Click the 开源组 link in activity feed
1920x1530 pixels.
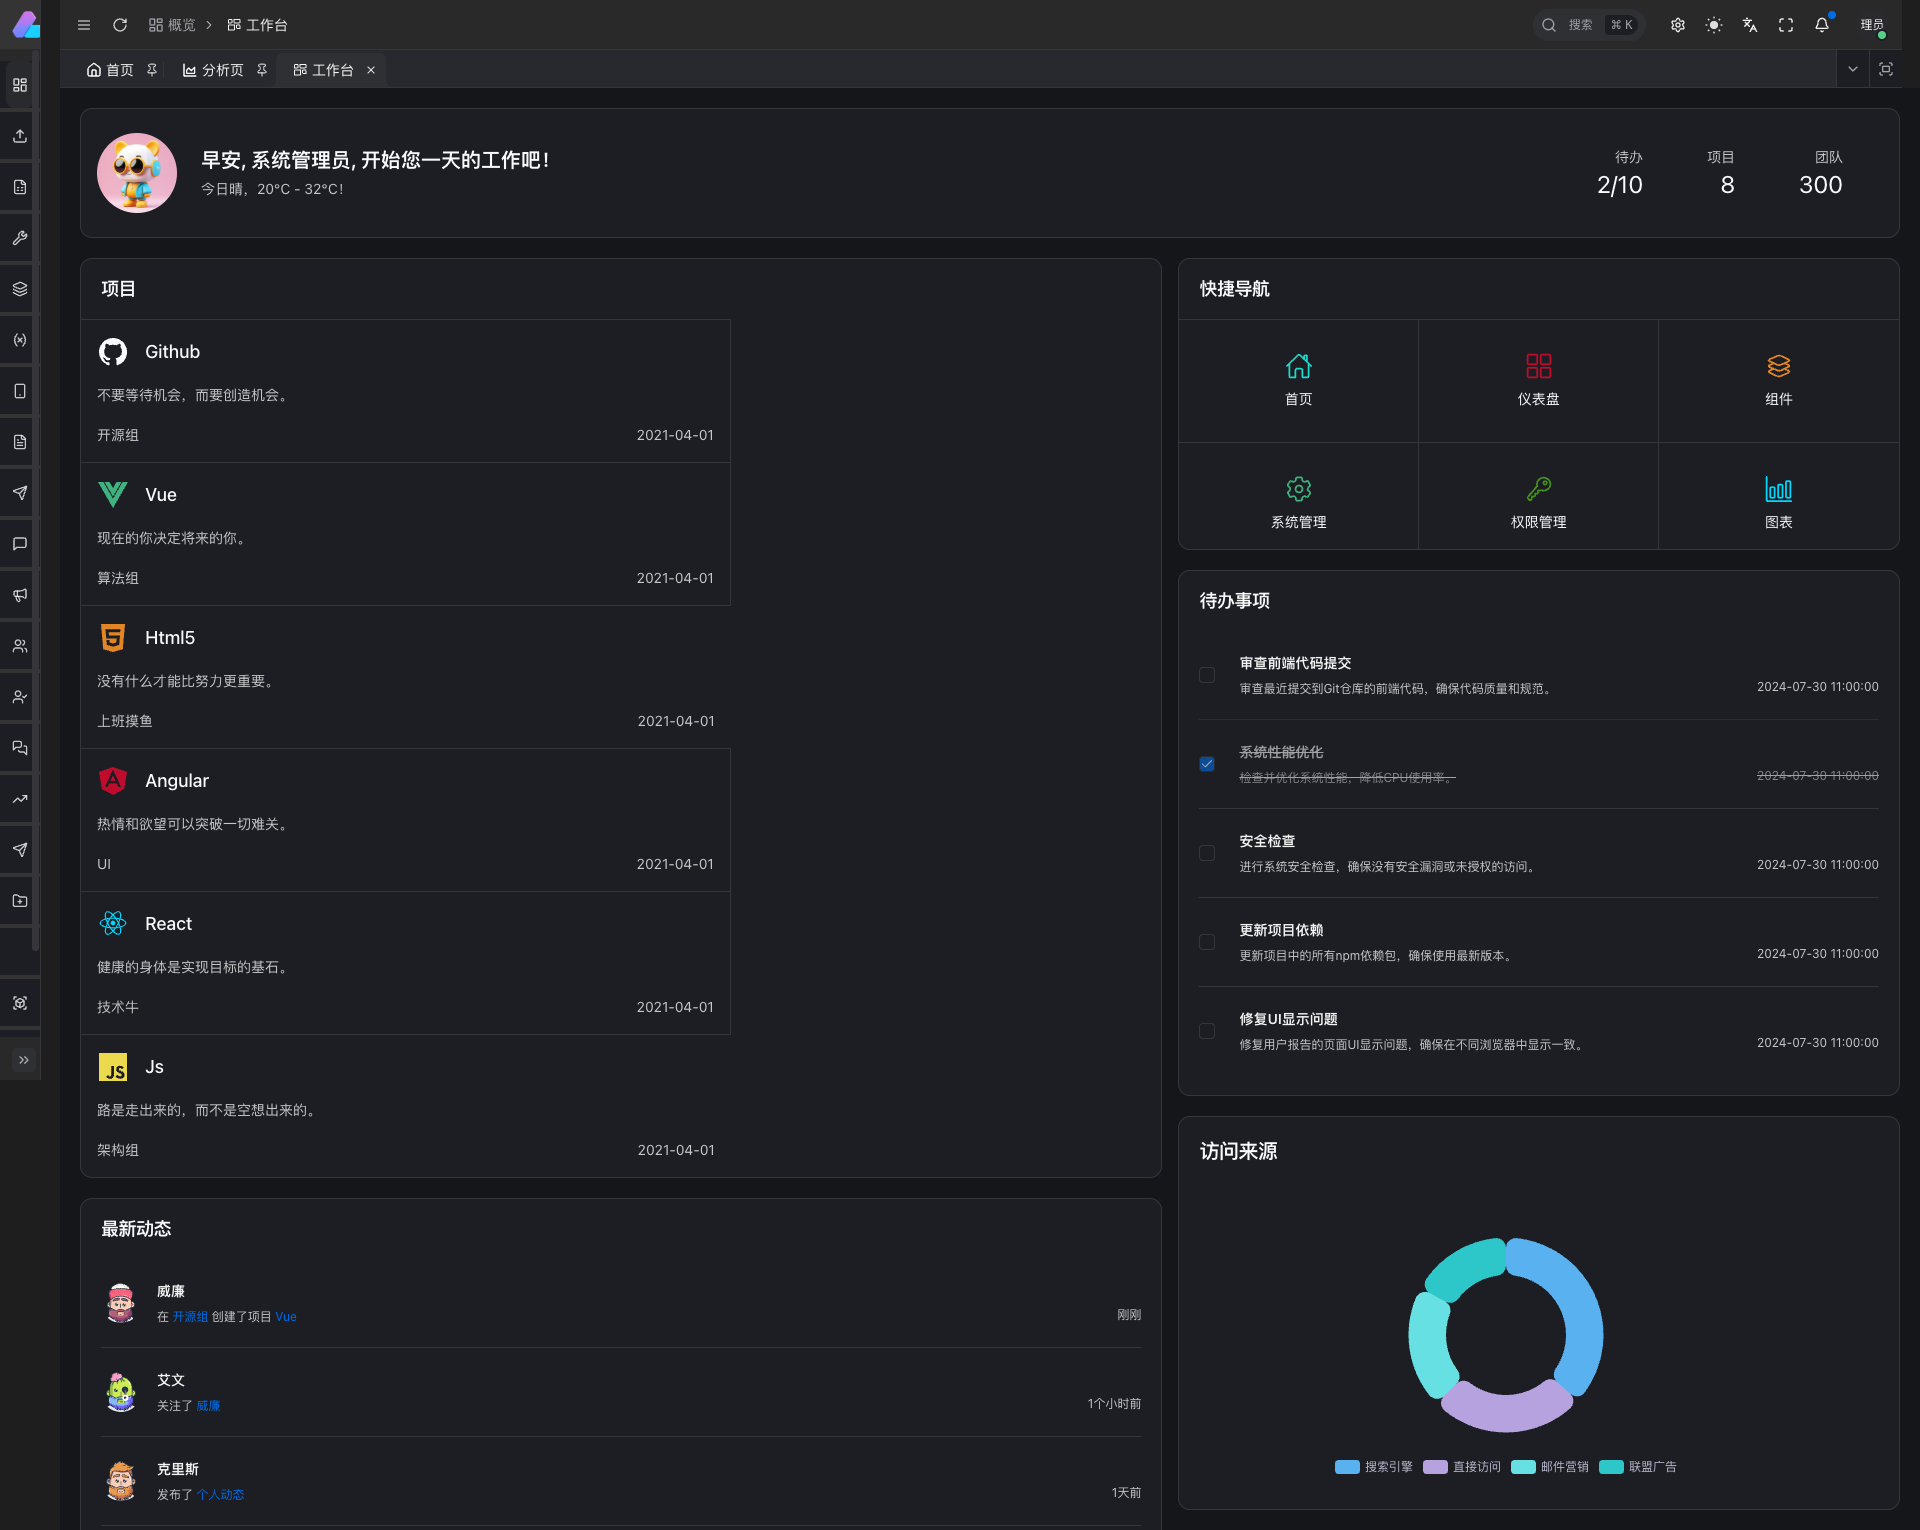(190, 1317)
